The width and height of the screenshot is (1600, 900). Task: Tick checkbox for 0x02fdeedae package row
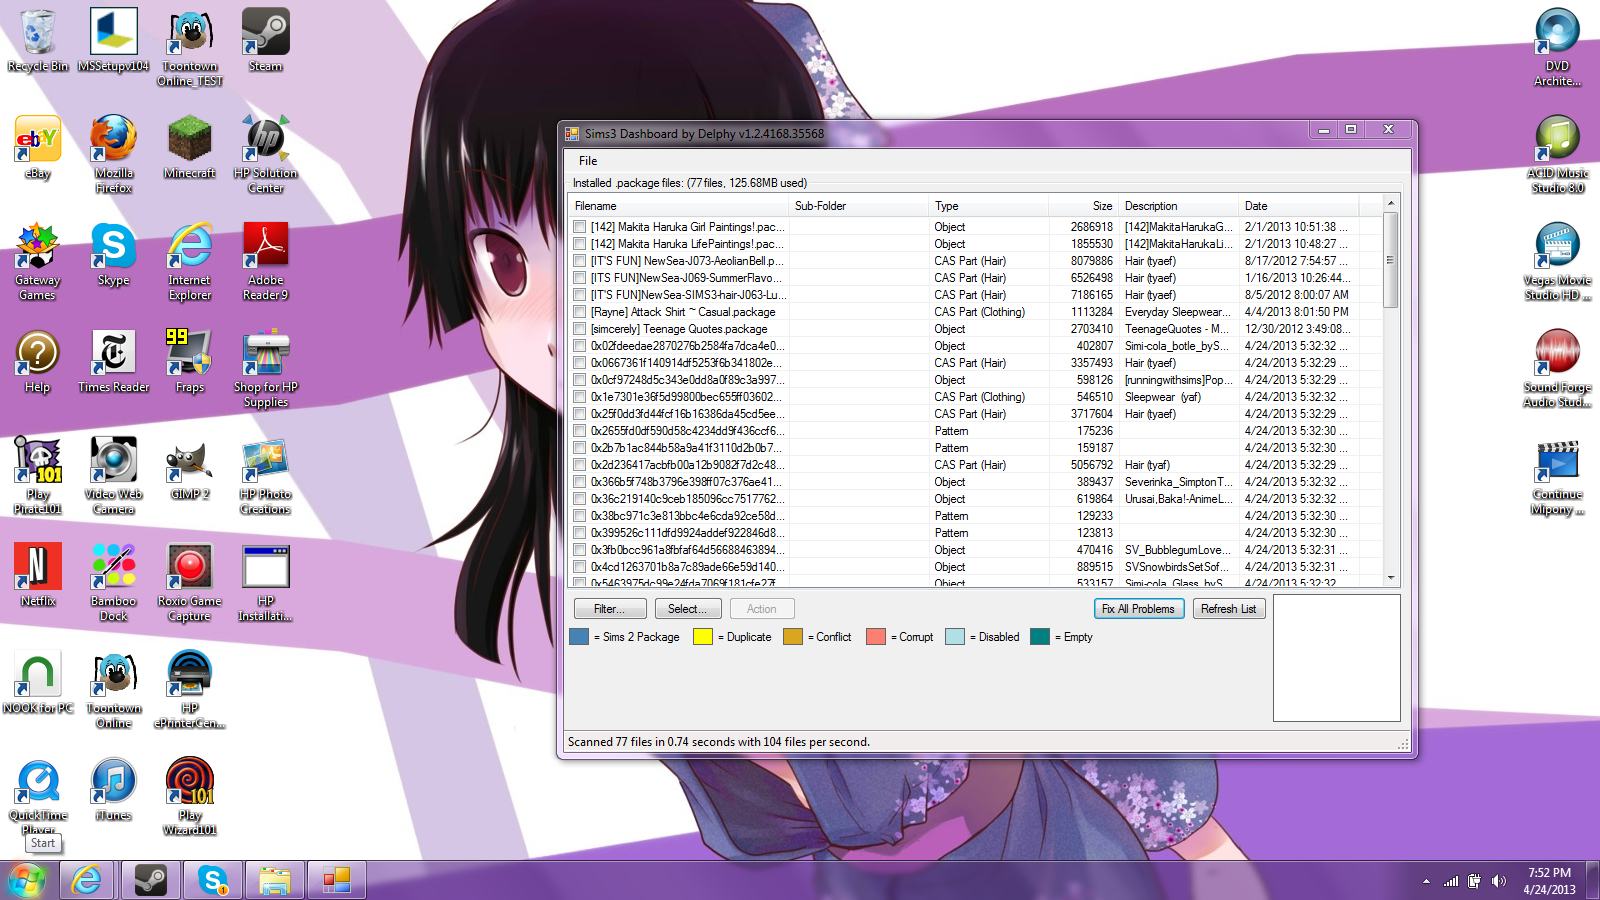pos(579,346)
